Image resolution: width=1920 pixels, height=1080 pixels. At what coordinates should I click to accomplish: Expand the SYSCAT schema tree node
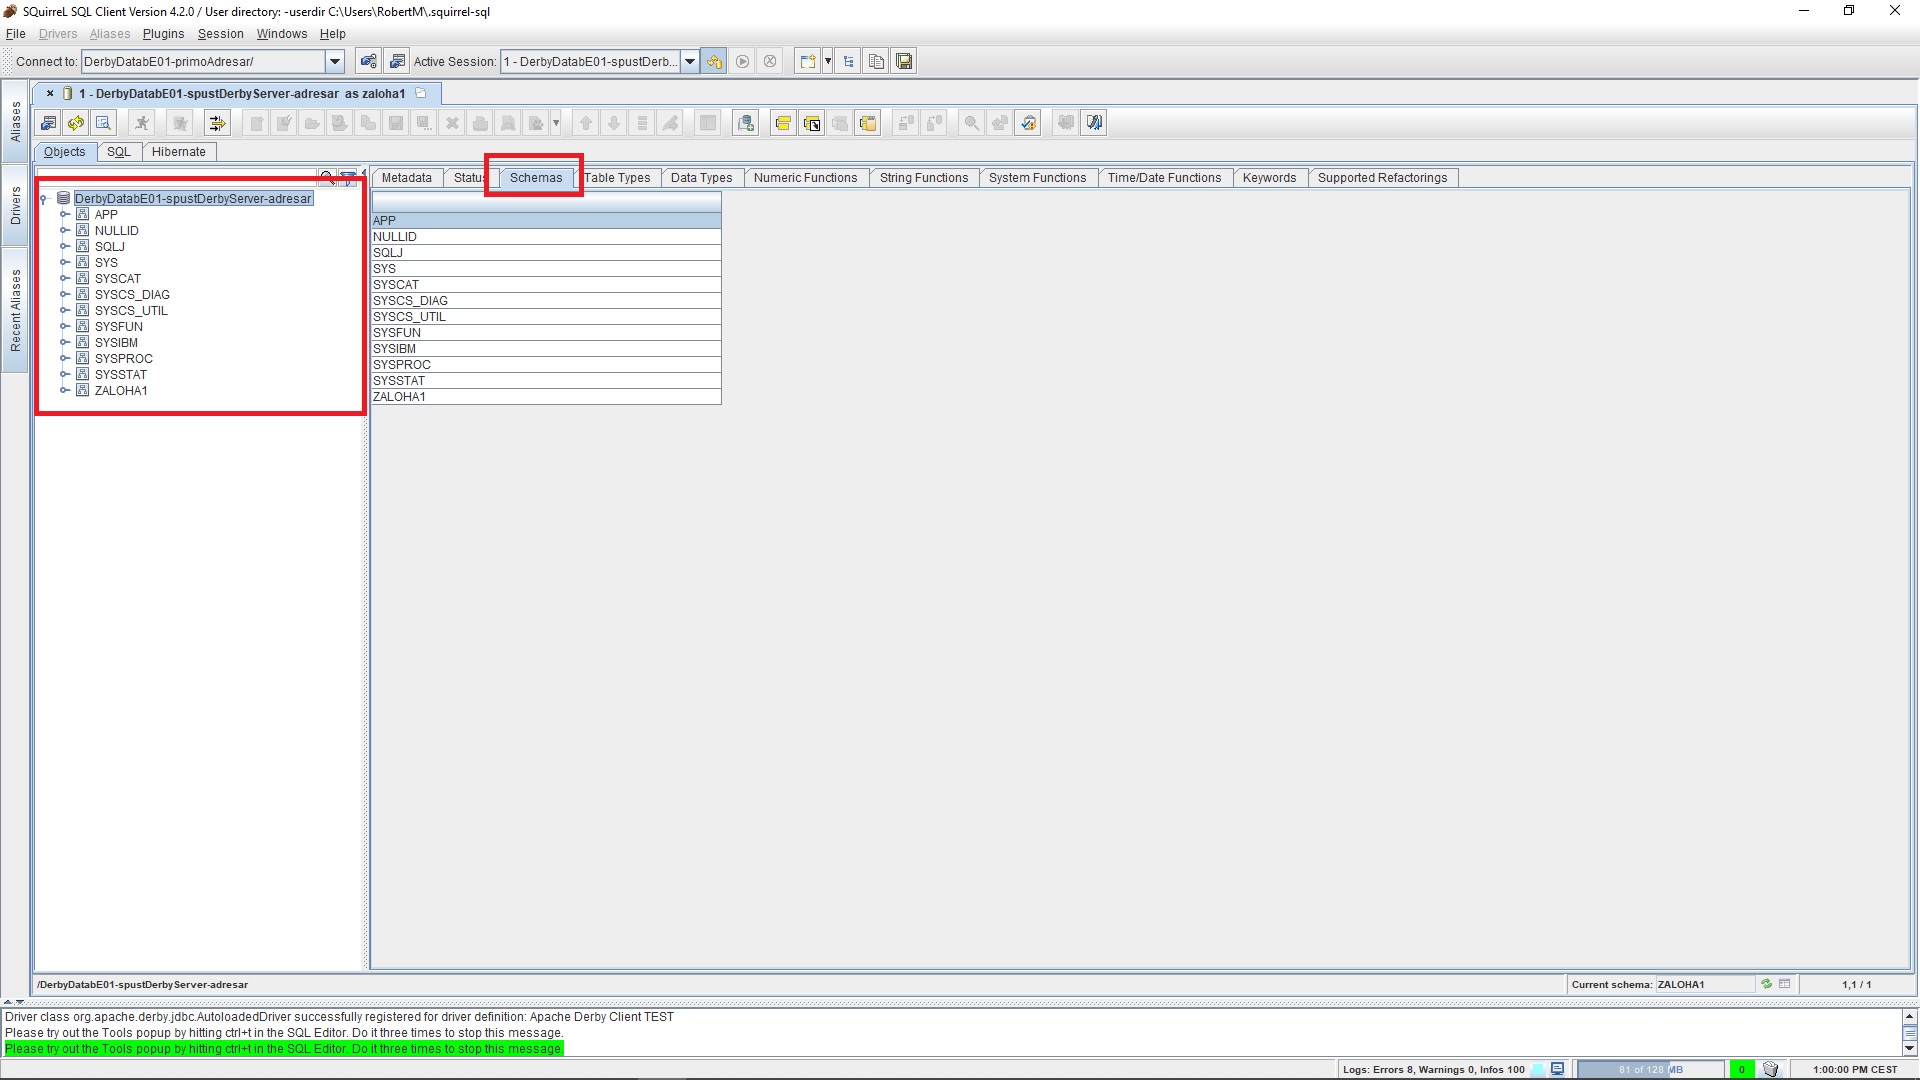[65, 279]
